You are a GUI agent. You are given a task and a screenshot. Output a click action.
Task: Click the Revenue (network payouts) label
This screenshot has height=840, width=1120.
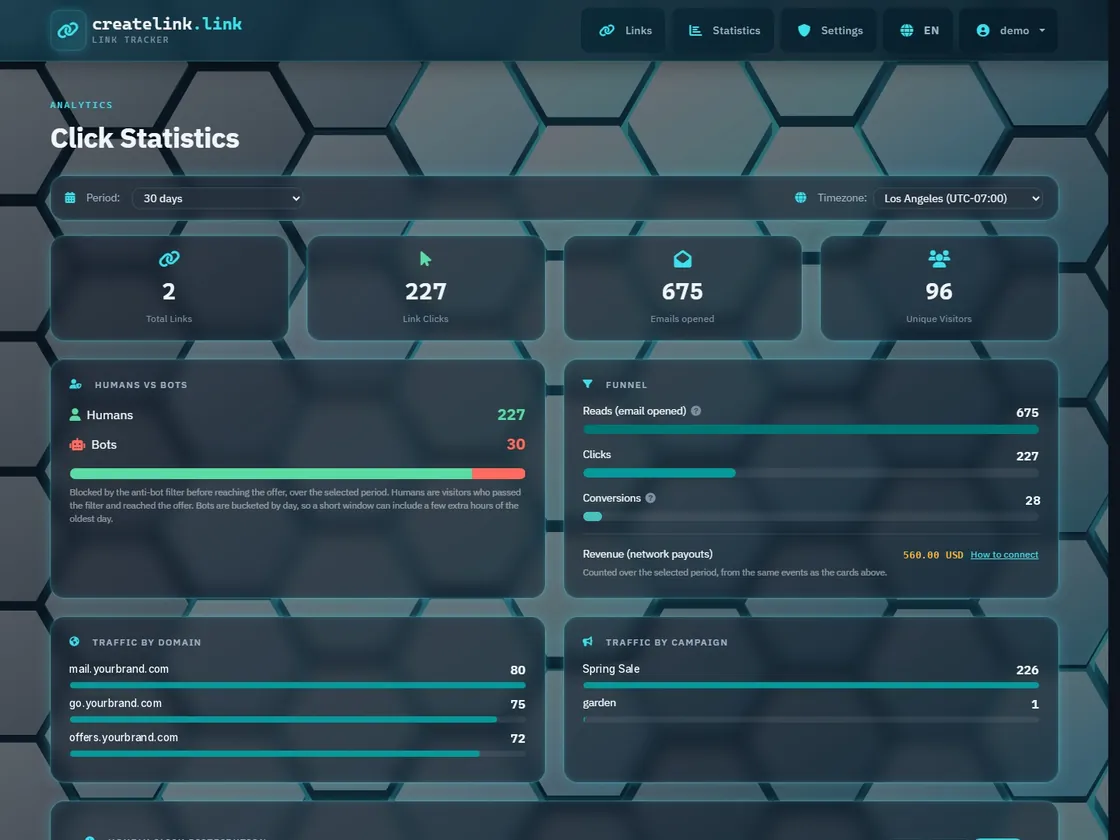click(x=647, y=554)
